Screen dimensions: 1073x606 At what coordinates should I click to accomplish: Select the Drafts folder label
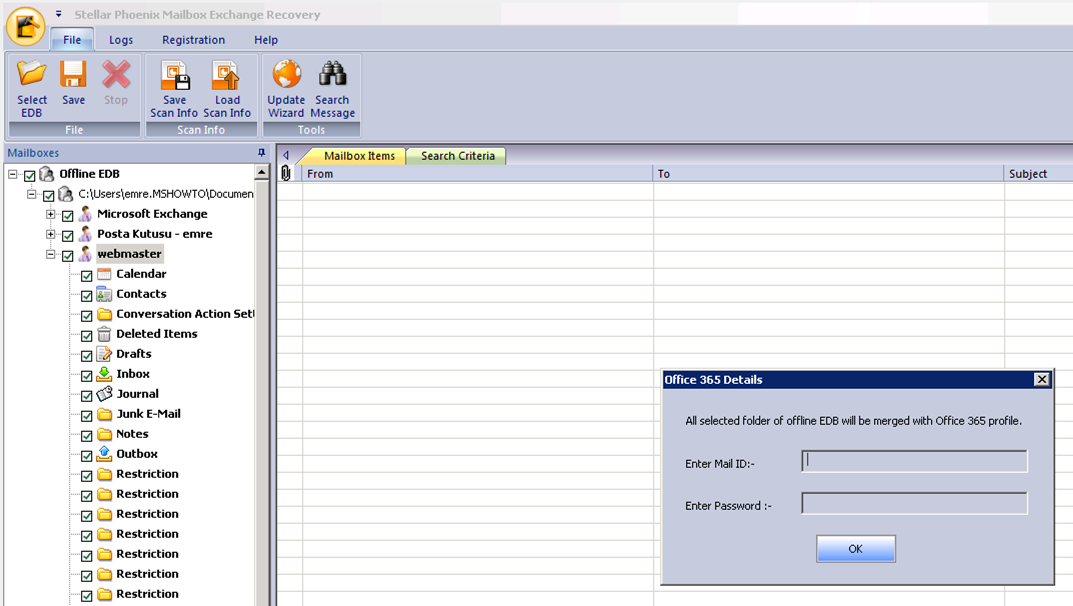(x=133, y=354)
